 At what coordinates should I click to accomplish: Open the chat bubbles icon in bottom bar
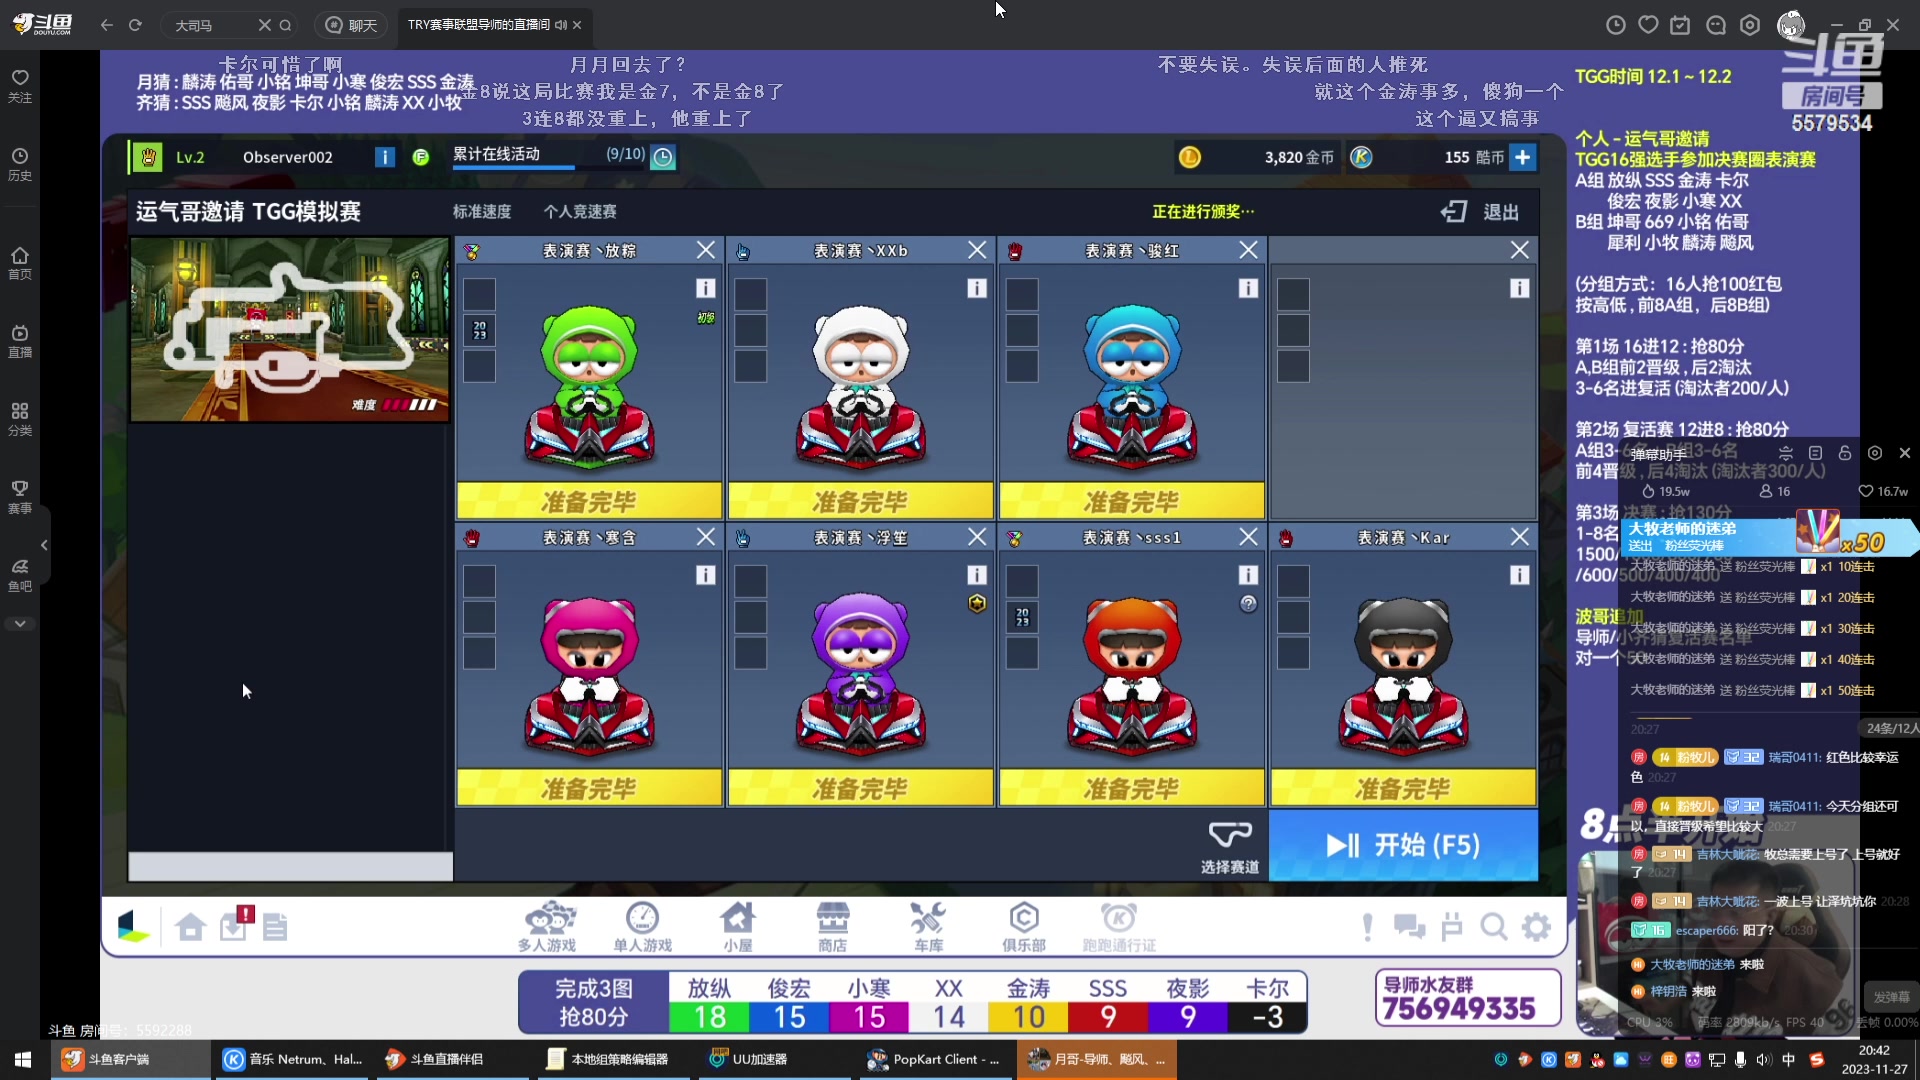[1409, 927]
